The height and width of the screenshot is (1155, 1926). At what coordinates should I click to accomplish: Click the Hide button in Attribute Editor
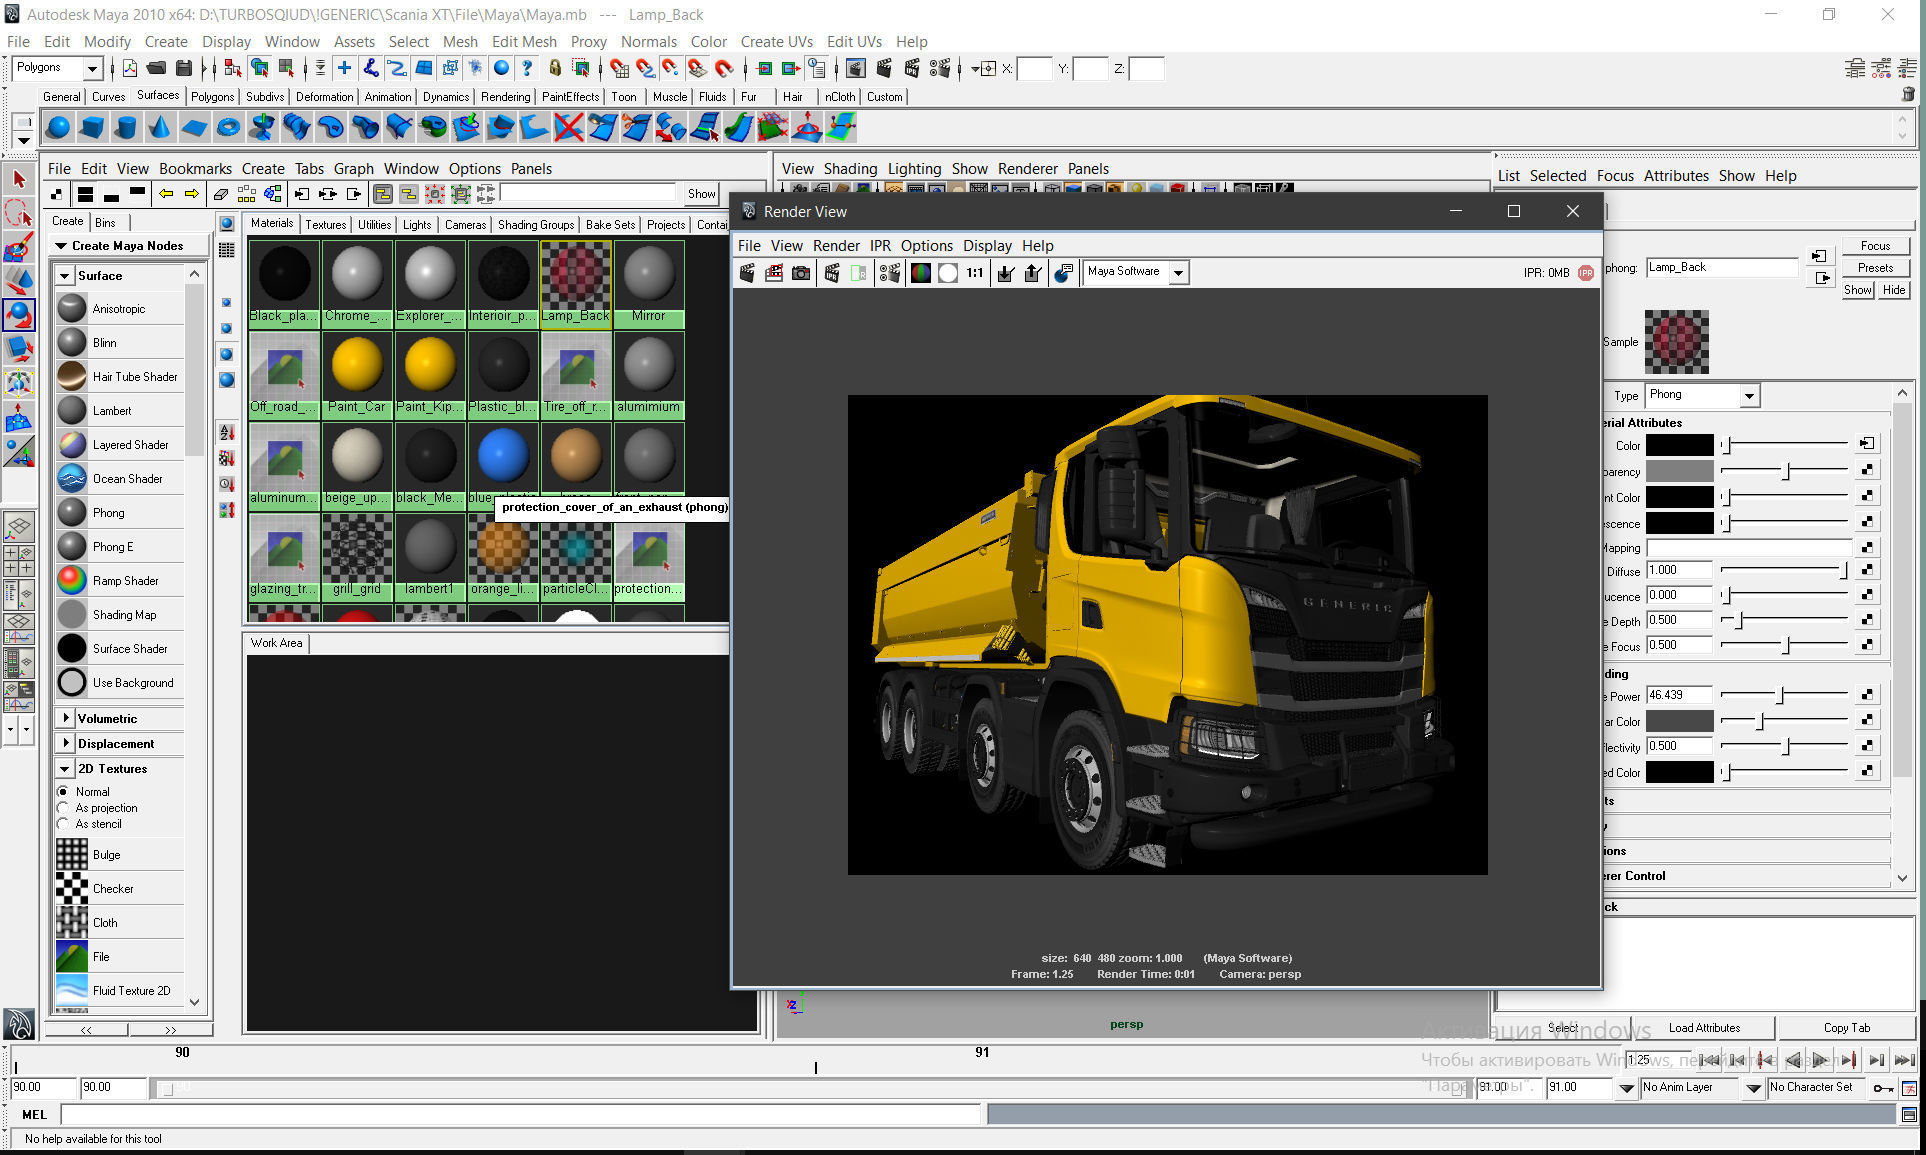click(x=1893, y=290)
